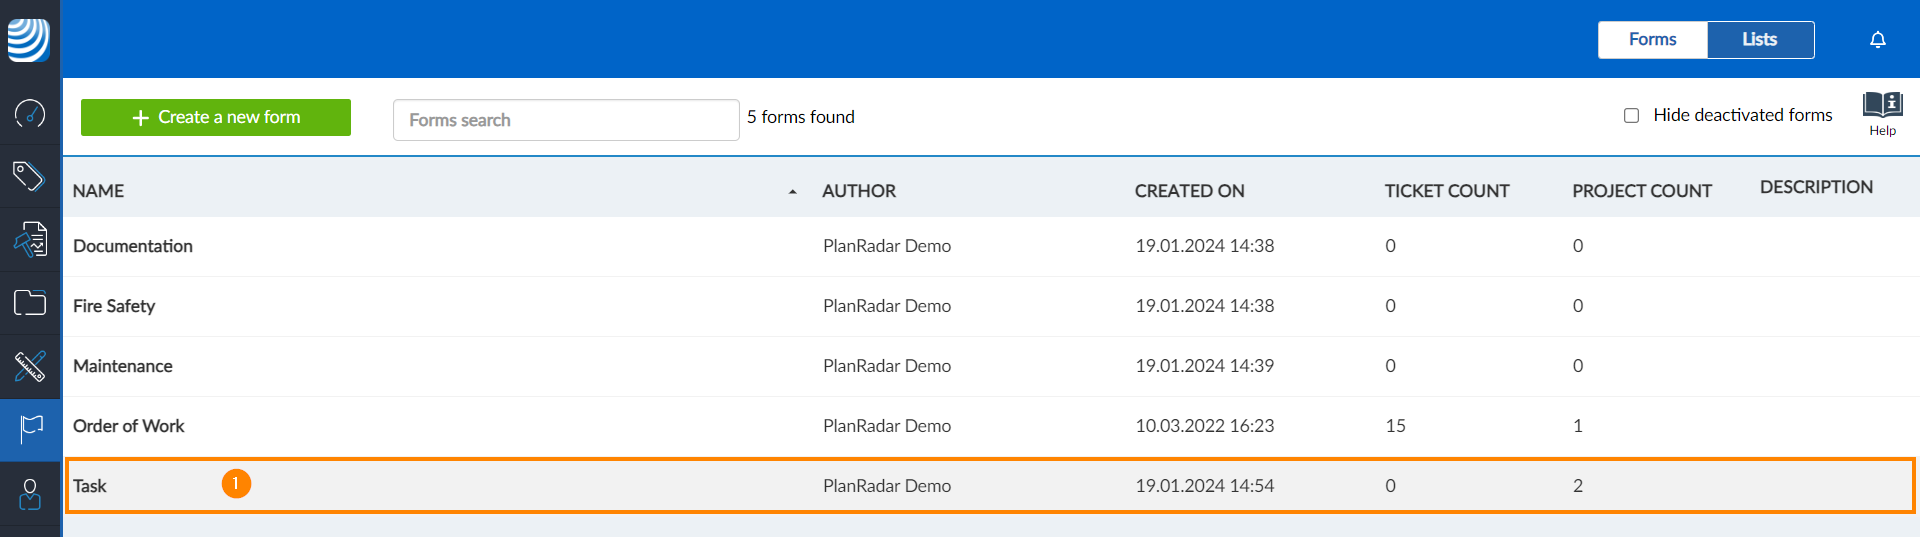Click the PlanRadar logo
1920x537 pixels.
[29, 40]
